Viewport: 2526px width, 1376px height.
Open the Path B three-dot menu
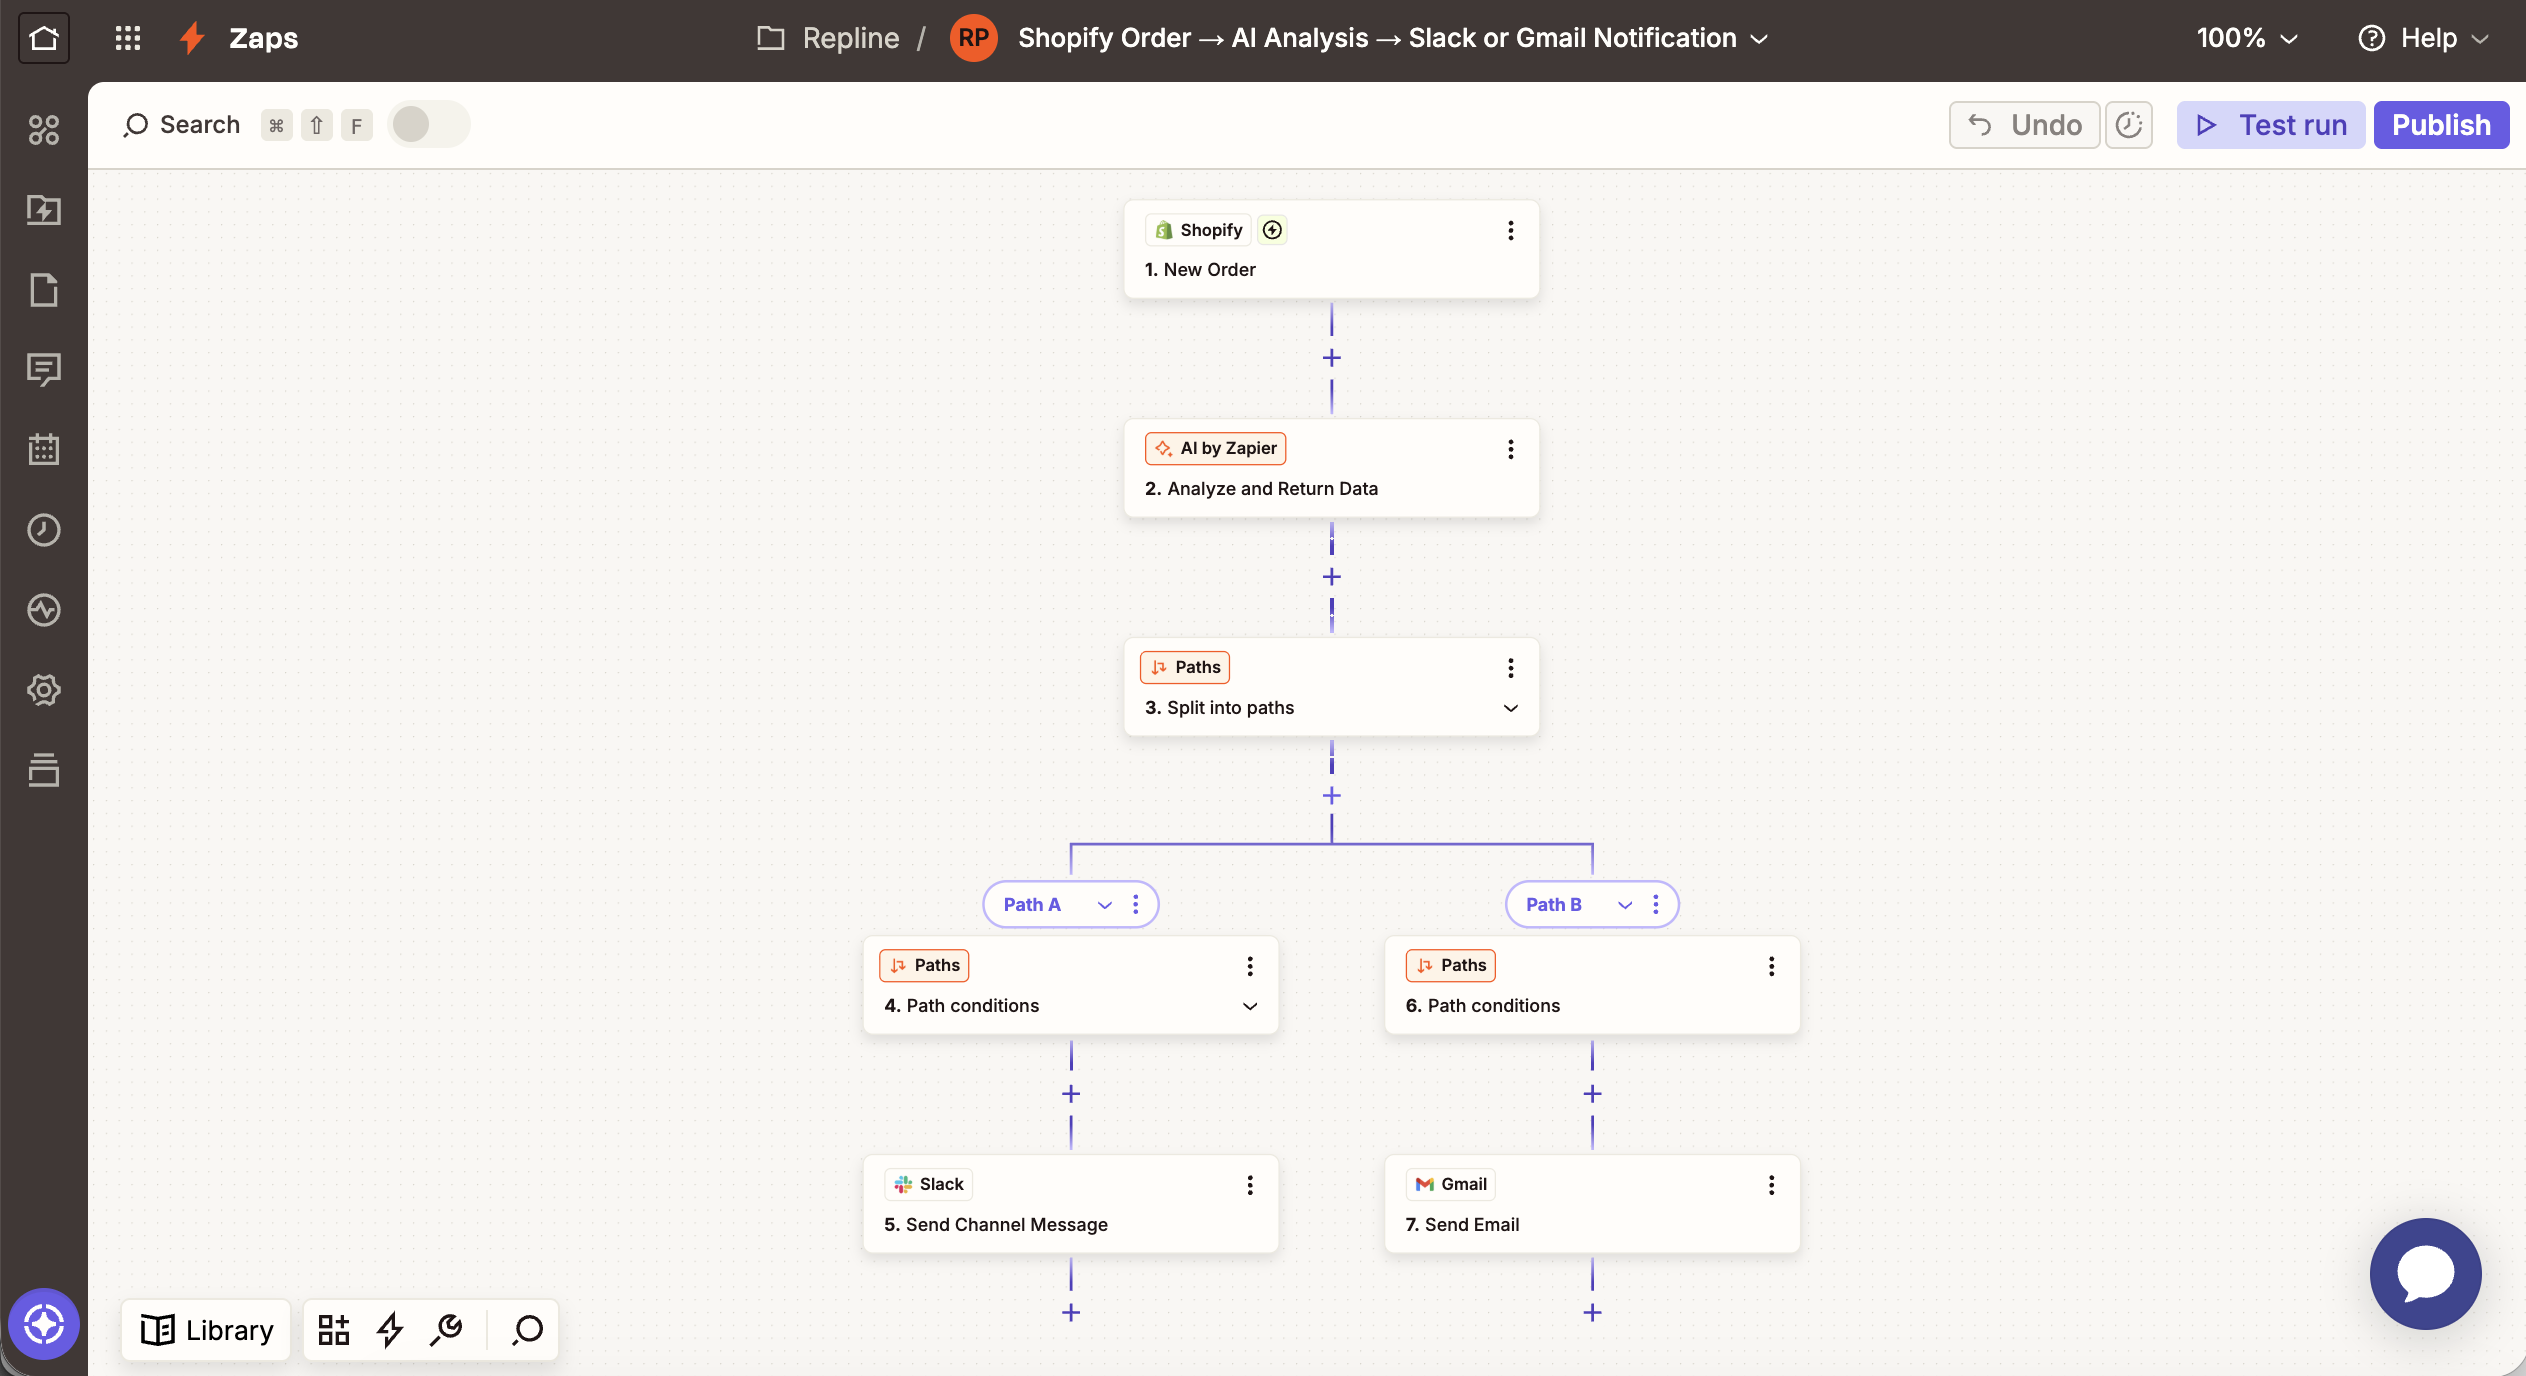click(x=1656, y=904)
